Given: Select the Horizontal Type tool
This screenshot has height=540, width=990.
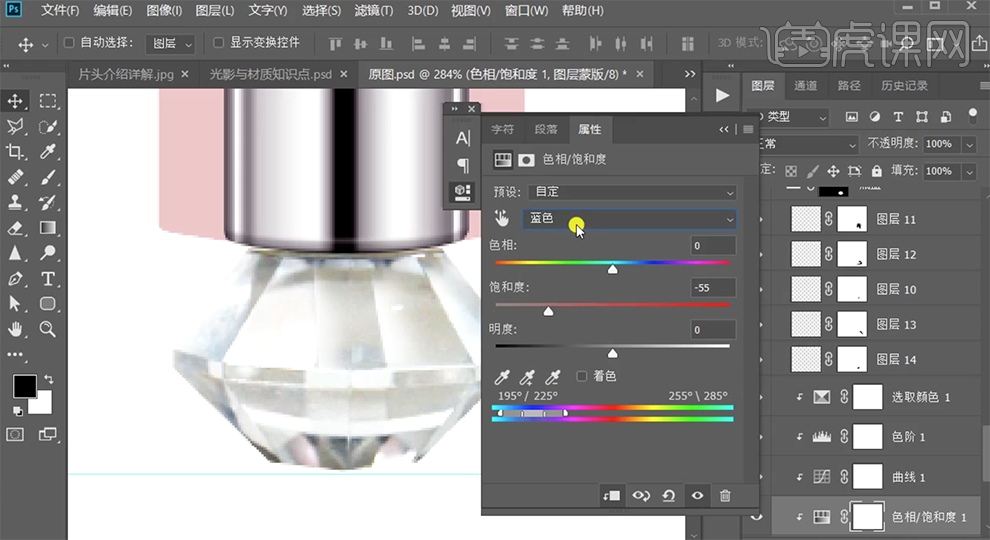Looking at the screenshot, I should pos(48,279).
